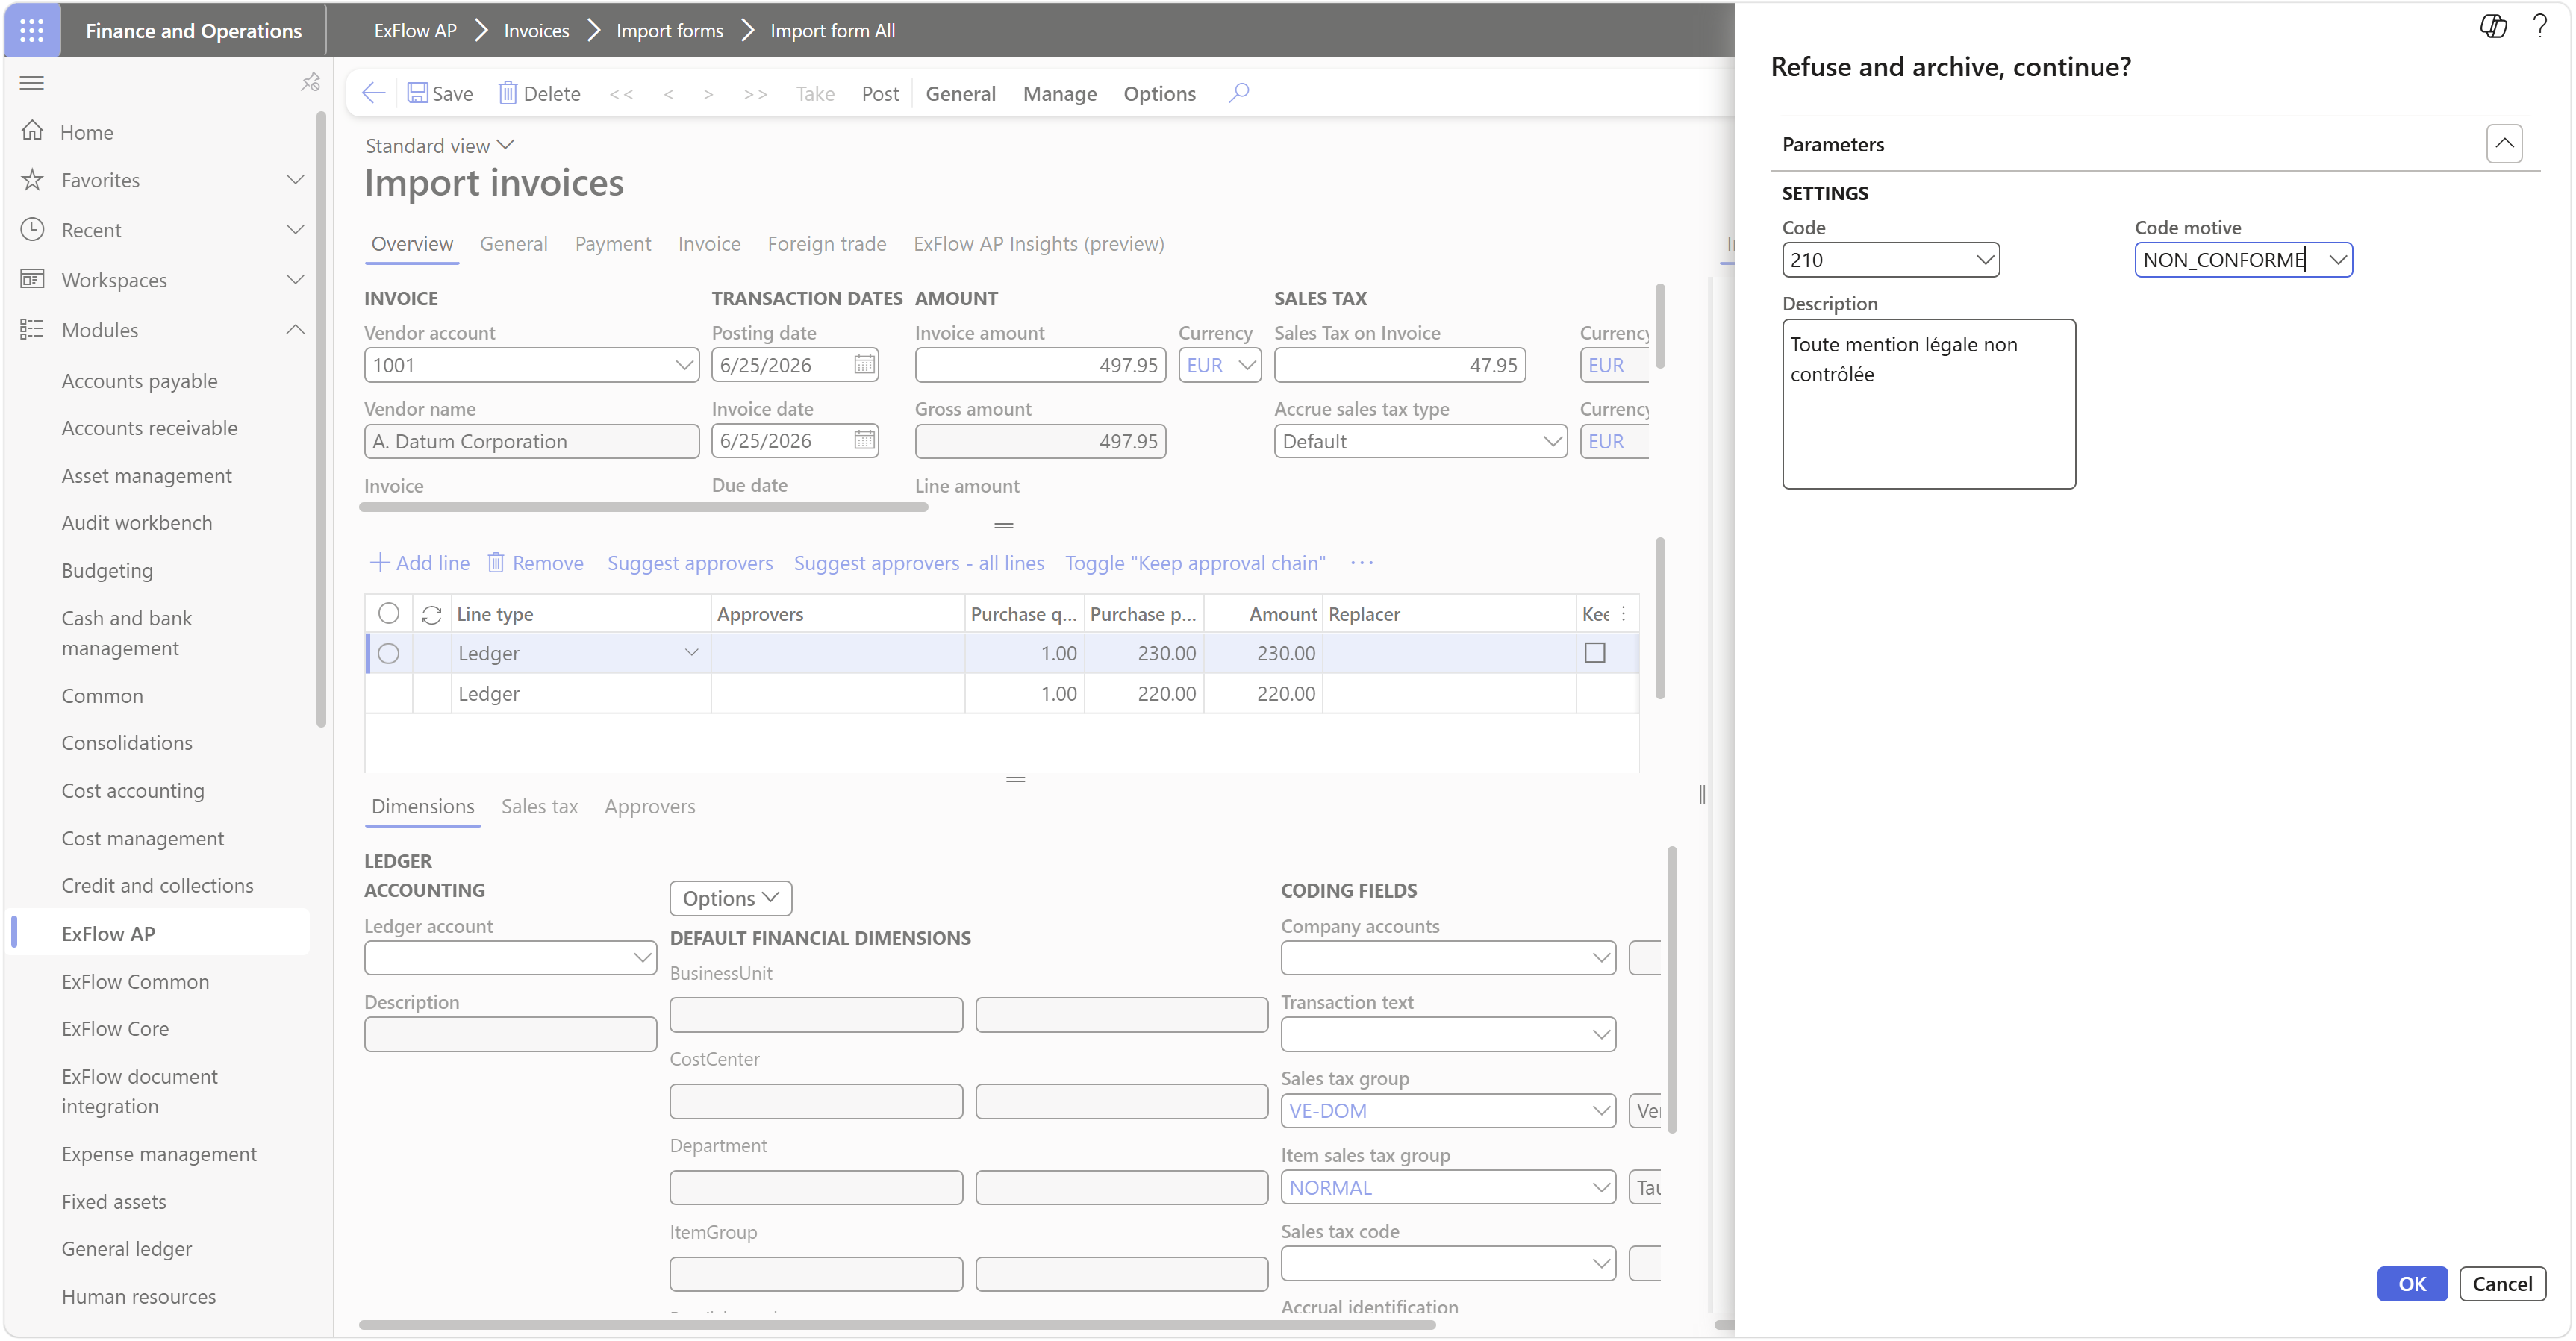
Task: Click the Recent clock icon
Action: [x=32, y=229]
